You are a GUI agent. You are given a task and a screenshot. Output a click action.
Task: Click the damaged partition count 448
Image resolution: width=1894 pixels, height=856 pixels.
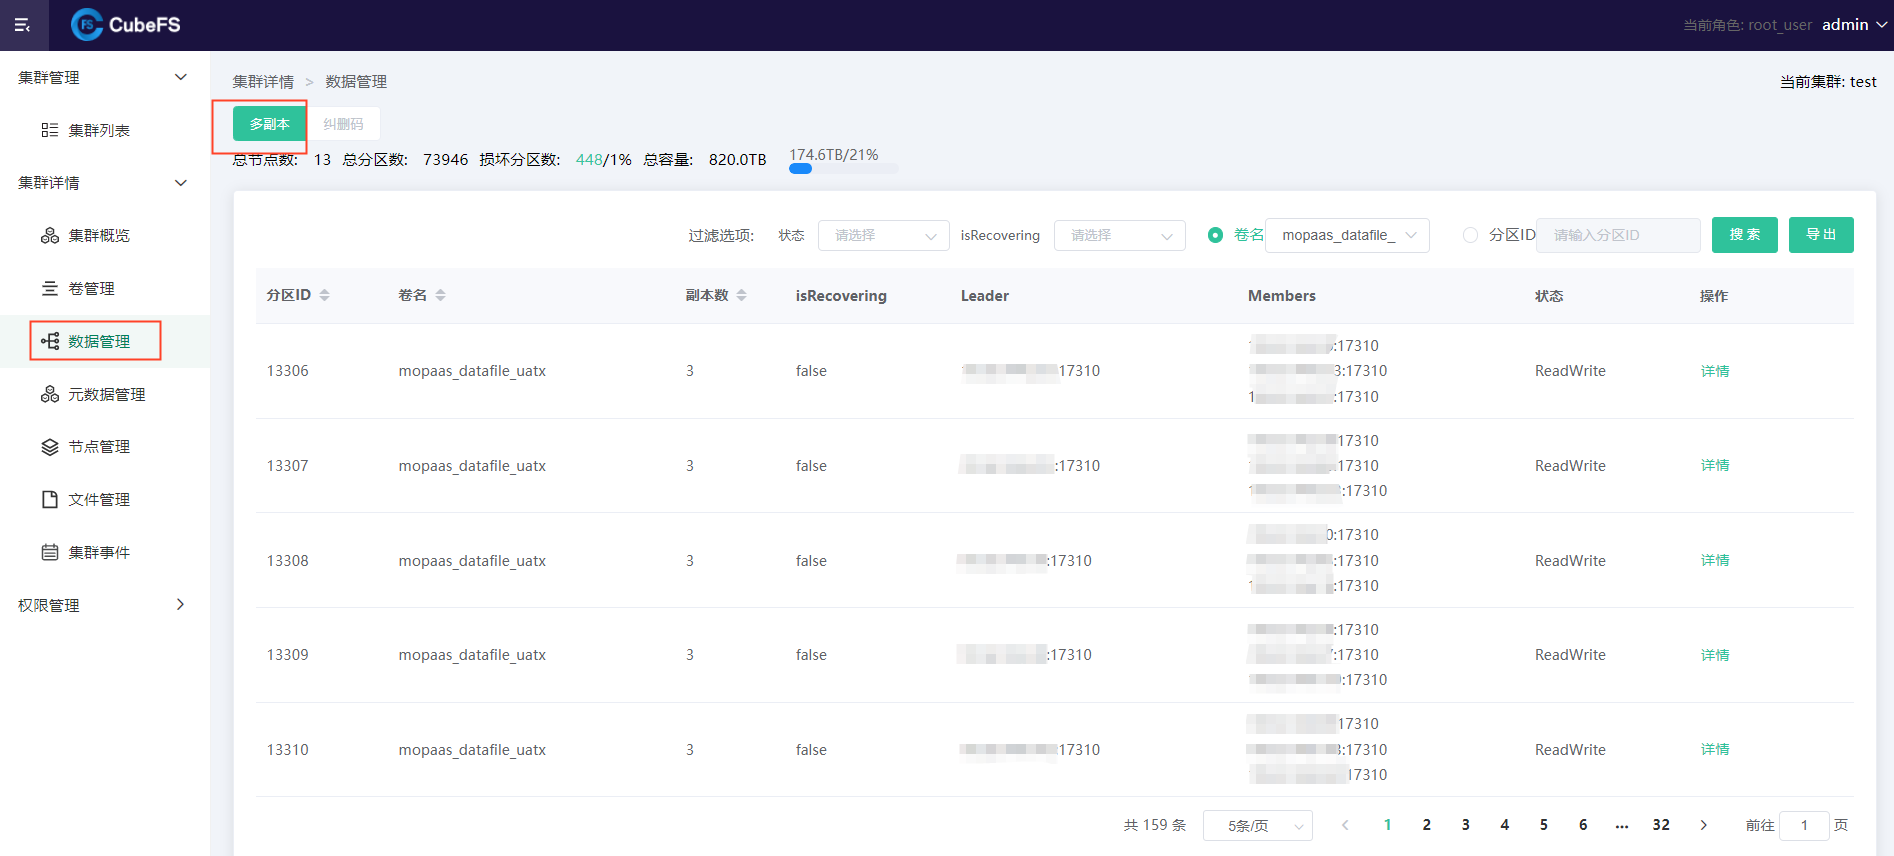pos(589,160)
